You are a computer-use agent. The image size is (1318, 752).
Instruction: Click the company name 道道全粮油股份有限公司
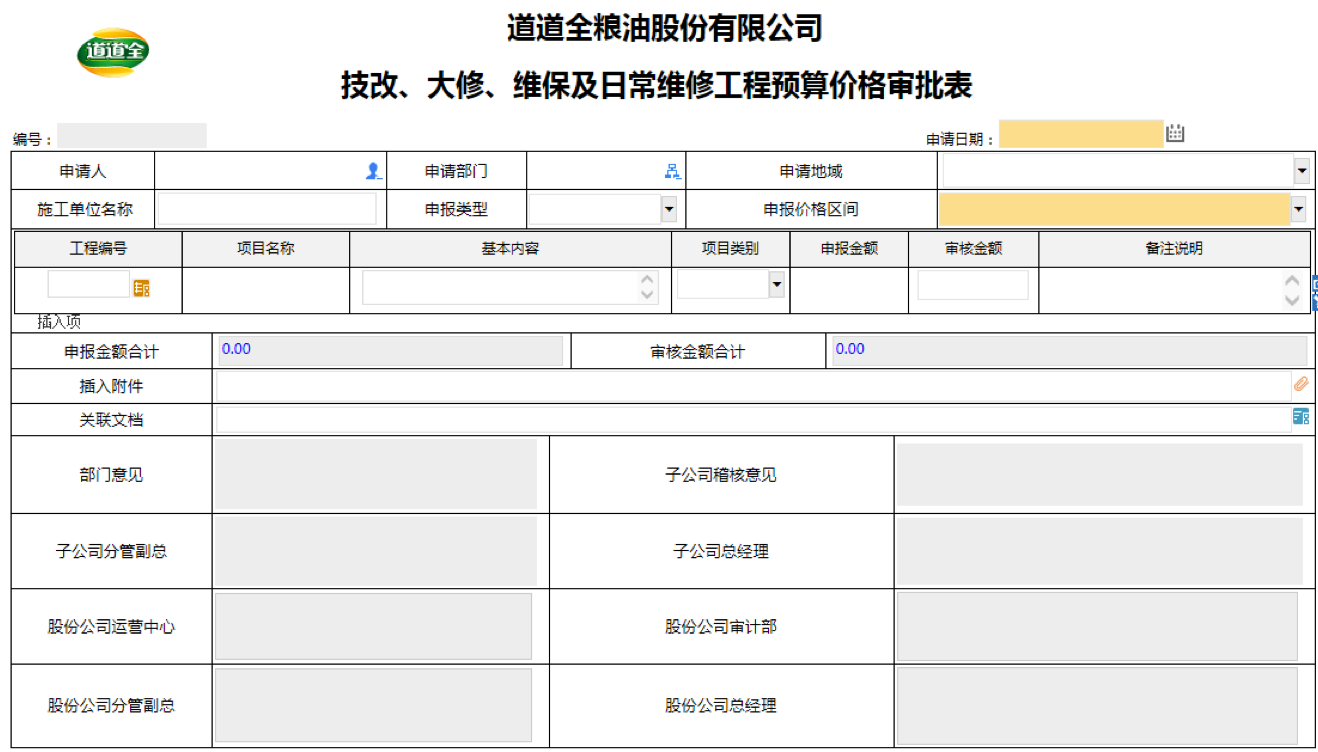click(x=664, y=27)
